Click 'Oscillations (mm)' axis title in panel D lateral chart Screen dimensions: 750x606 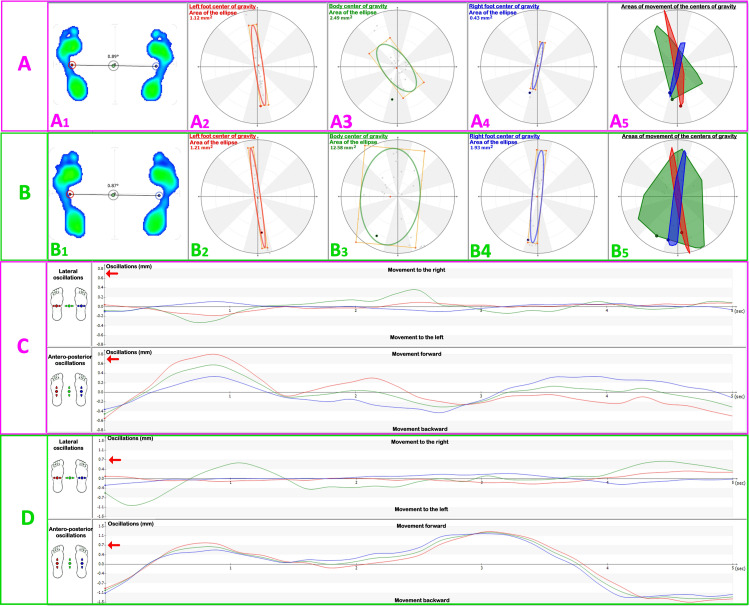[x=130, y=438]
